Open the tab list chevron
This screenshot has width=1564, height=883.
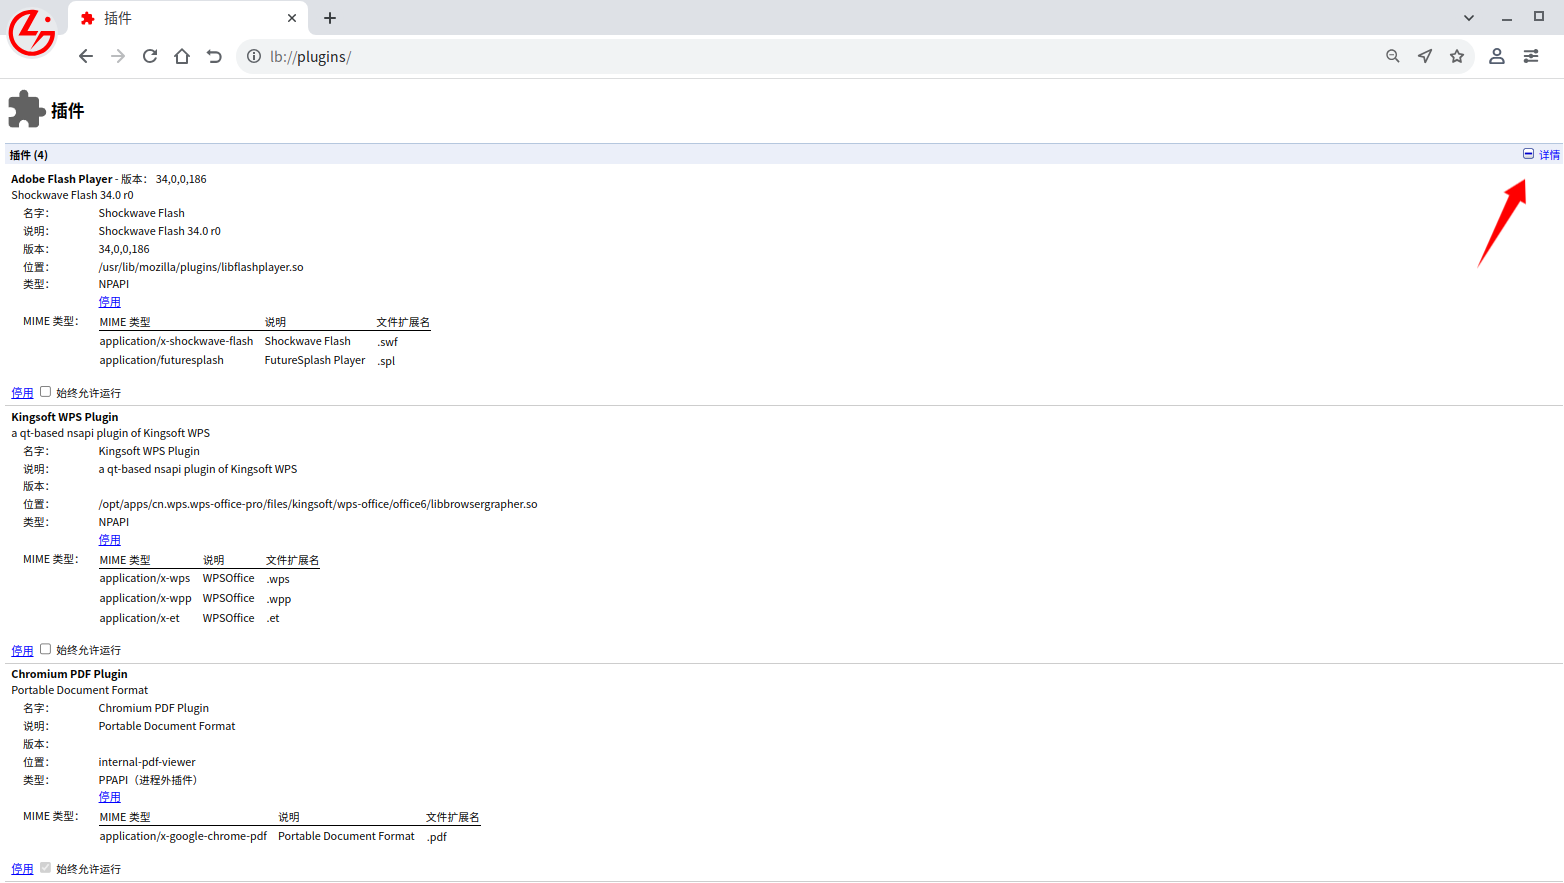click(1469, 18)
